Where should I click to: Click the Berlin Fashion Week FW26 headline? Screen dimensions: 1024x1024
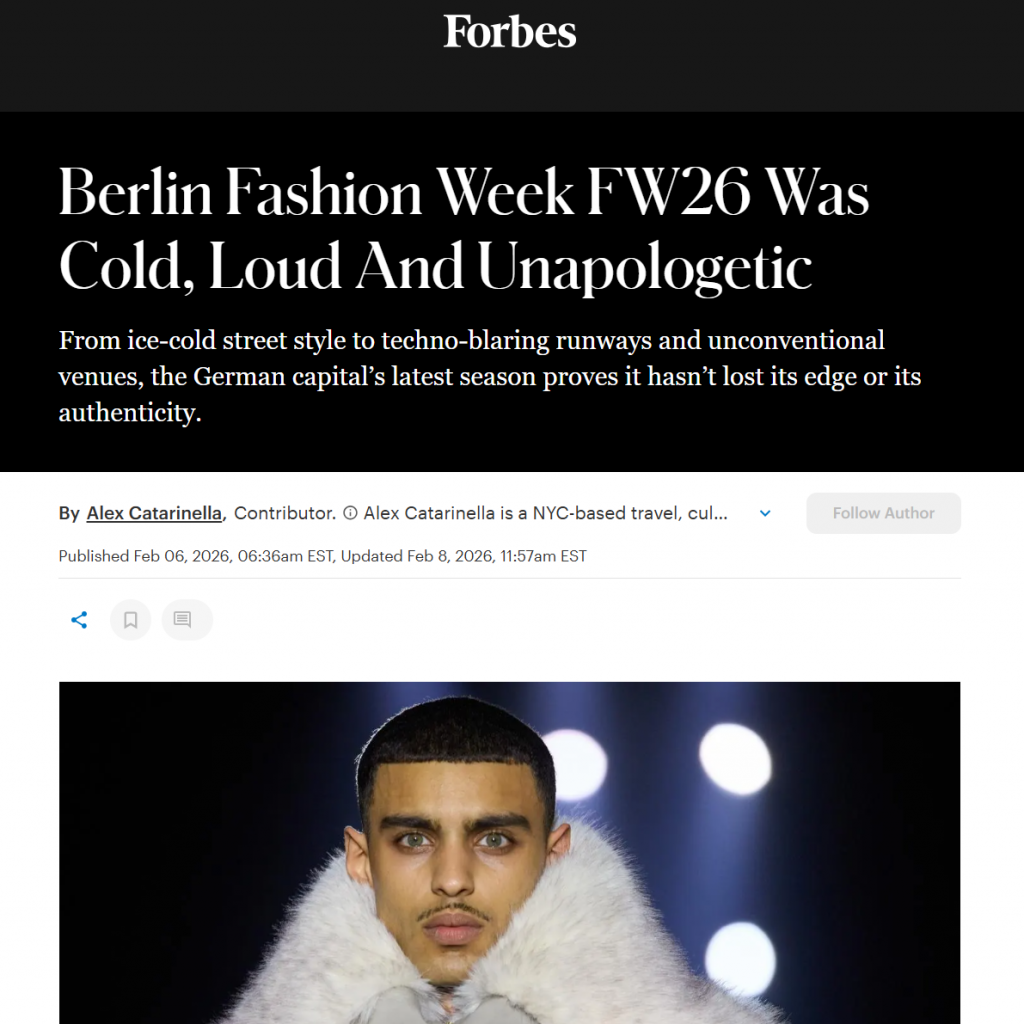coord(464,229)
